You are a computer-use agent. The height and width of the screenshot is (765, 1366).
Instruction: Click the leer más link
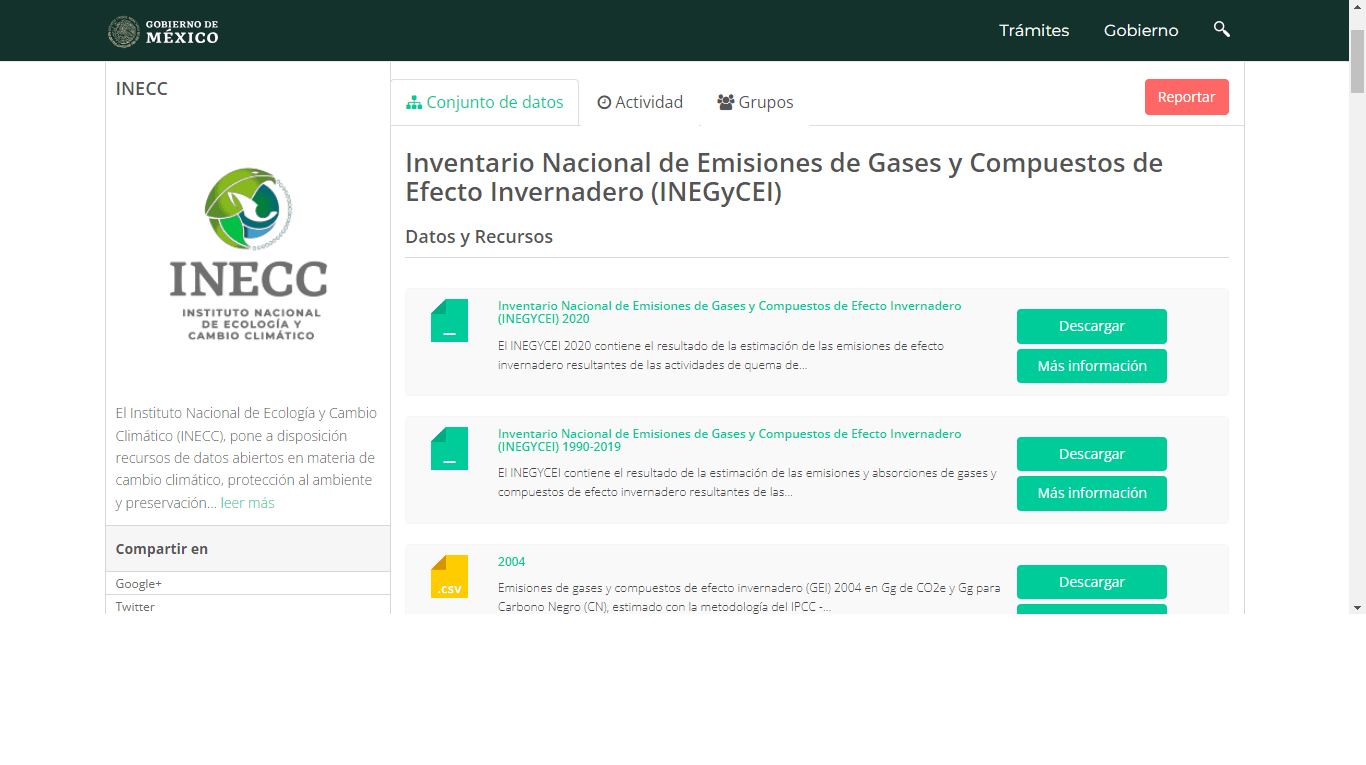(247, 503)
